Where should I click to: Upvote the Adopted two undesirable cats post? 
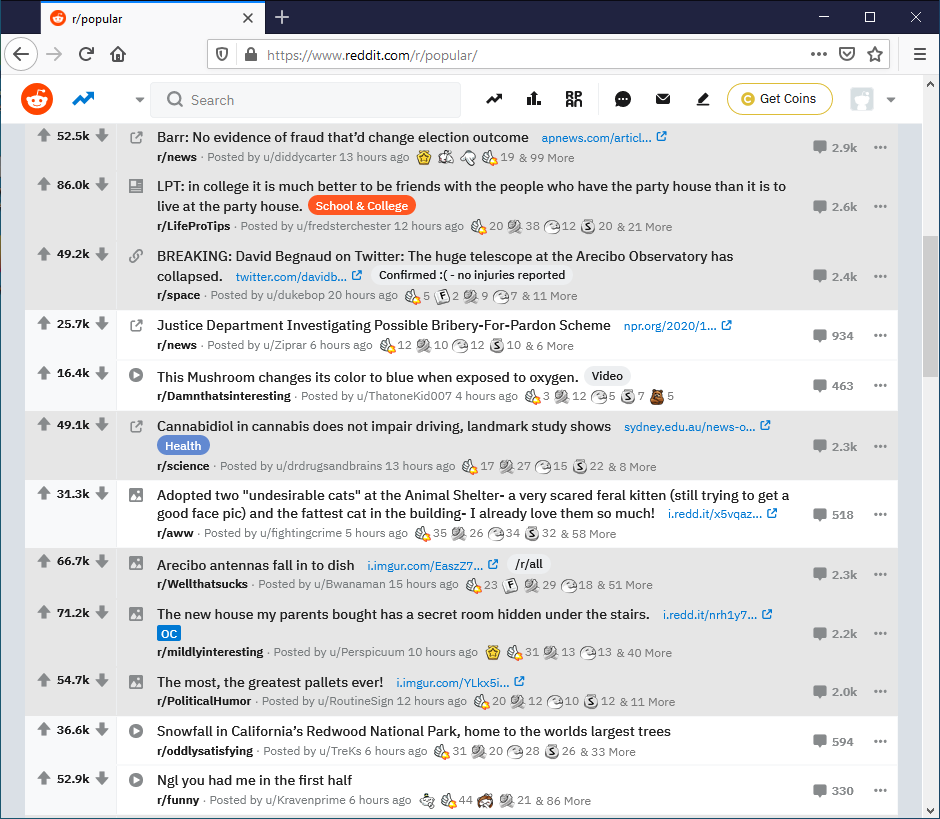pyautogui.click(x=44, y=493)
